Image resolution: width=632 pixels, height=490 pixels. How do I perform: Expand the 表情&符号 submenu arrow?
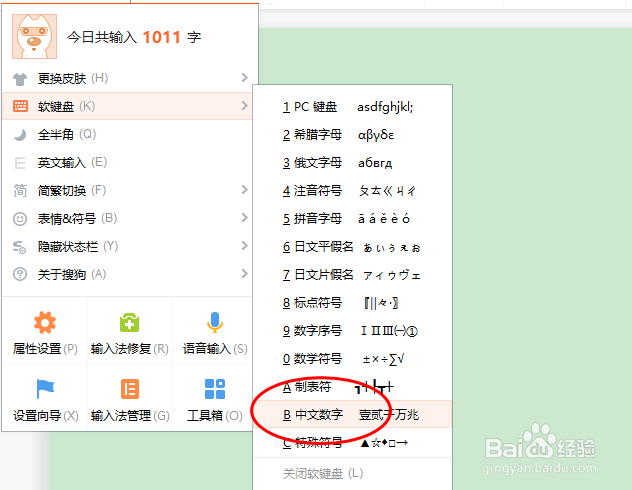click(244, 218)
